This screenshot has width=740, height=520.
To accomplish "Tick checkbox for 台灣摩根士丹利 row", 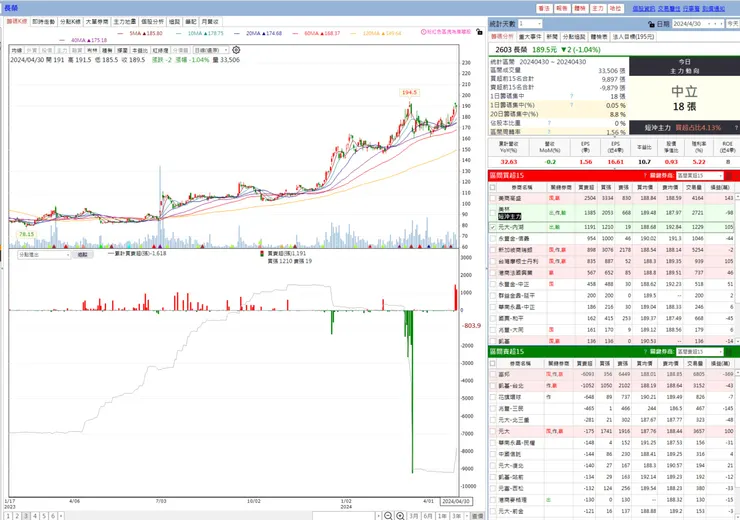I will [493, 261].
